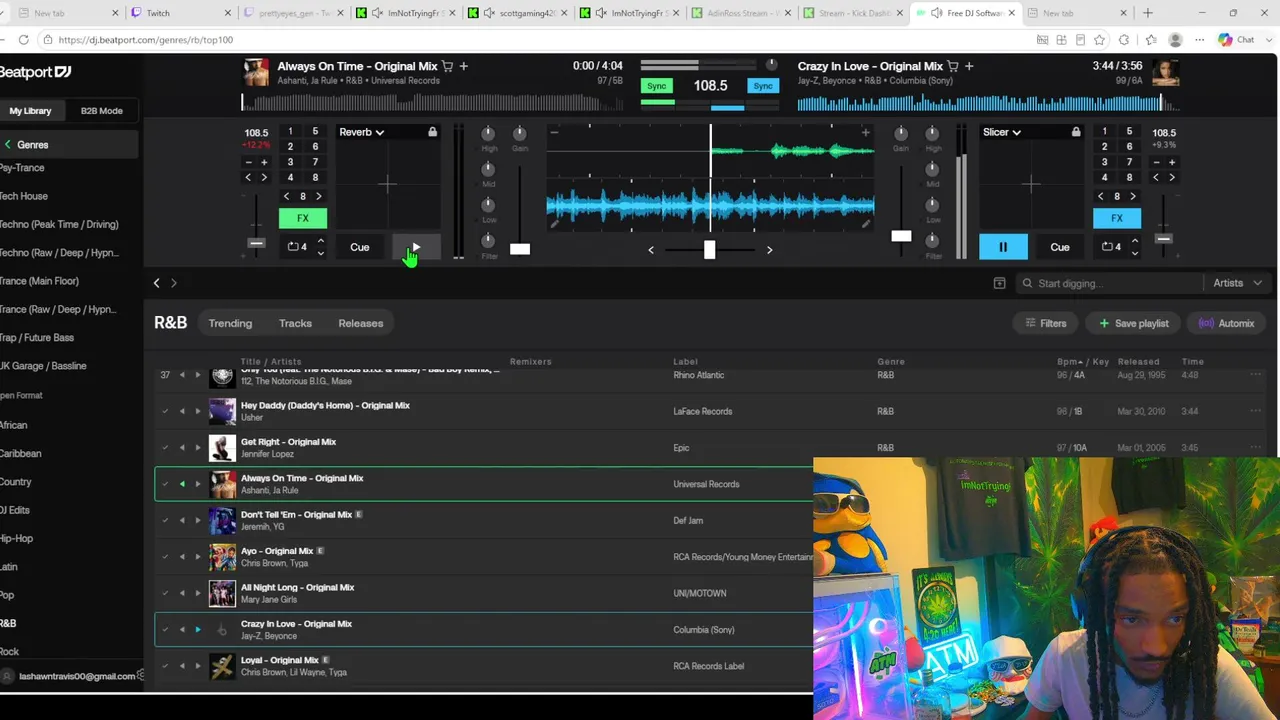Open the queue icon beside search

[x=999, y=283]
